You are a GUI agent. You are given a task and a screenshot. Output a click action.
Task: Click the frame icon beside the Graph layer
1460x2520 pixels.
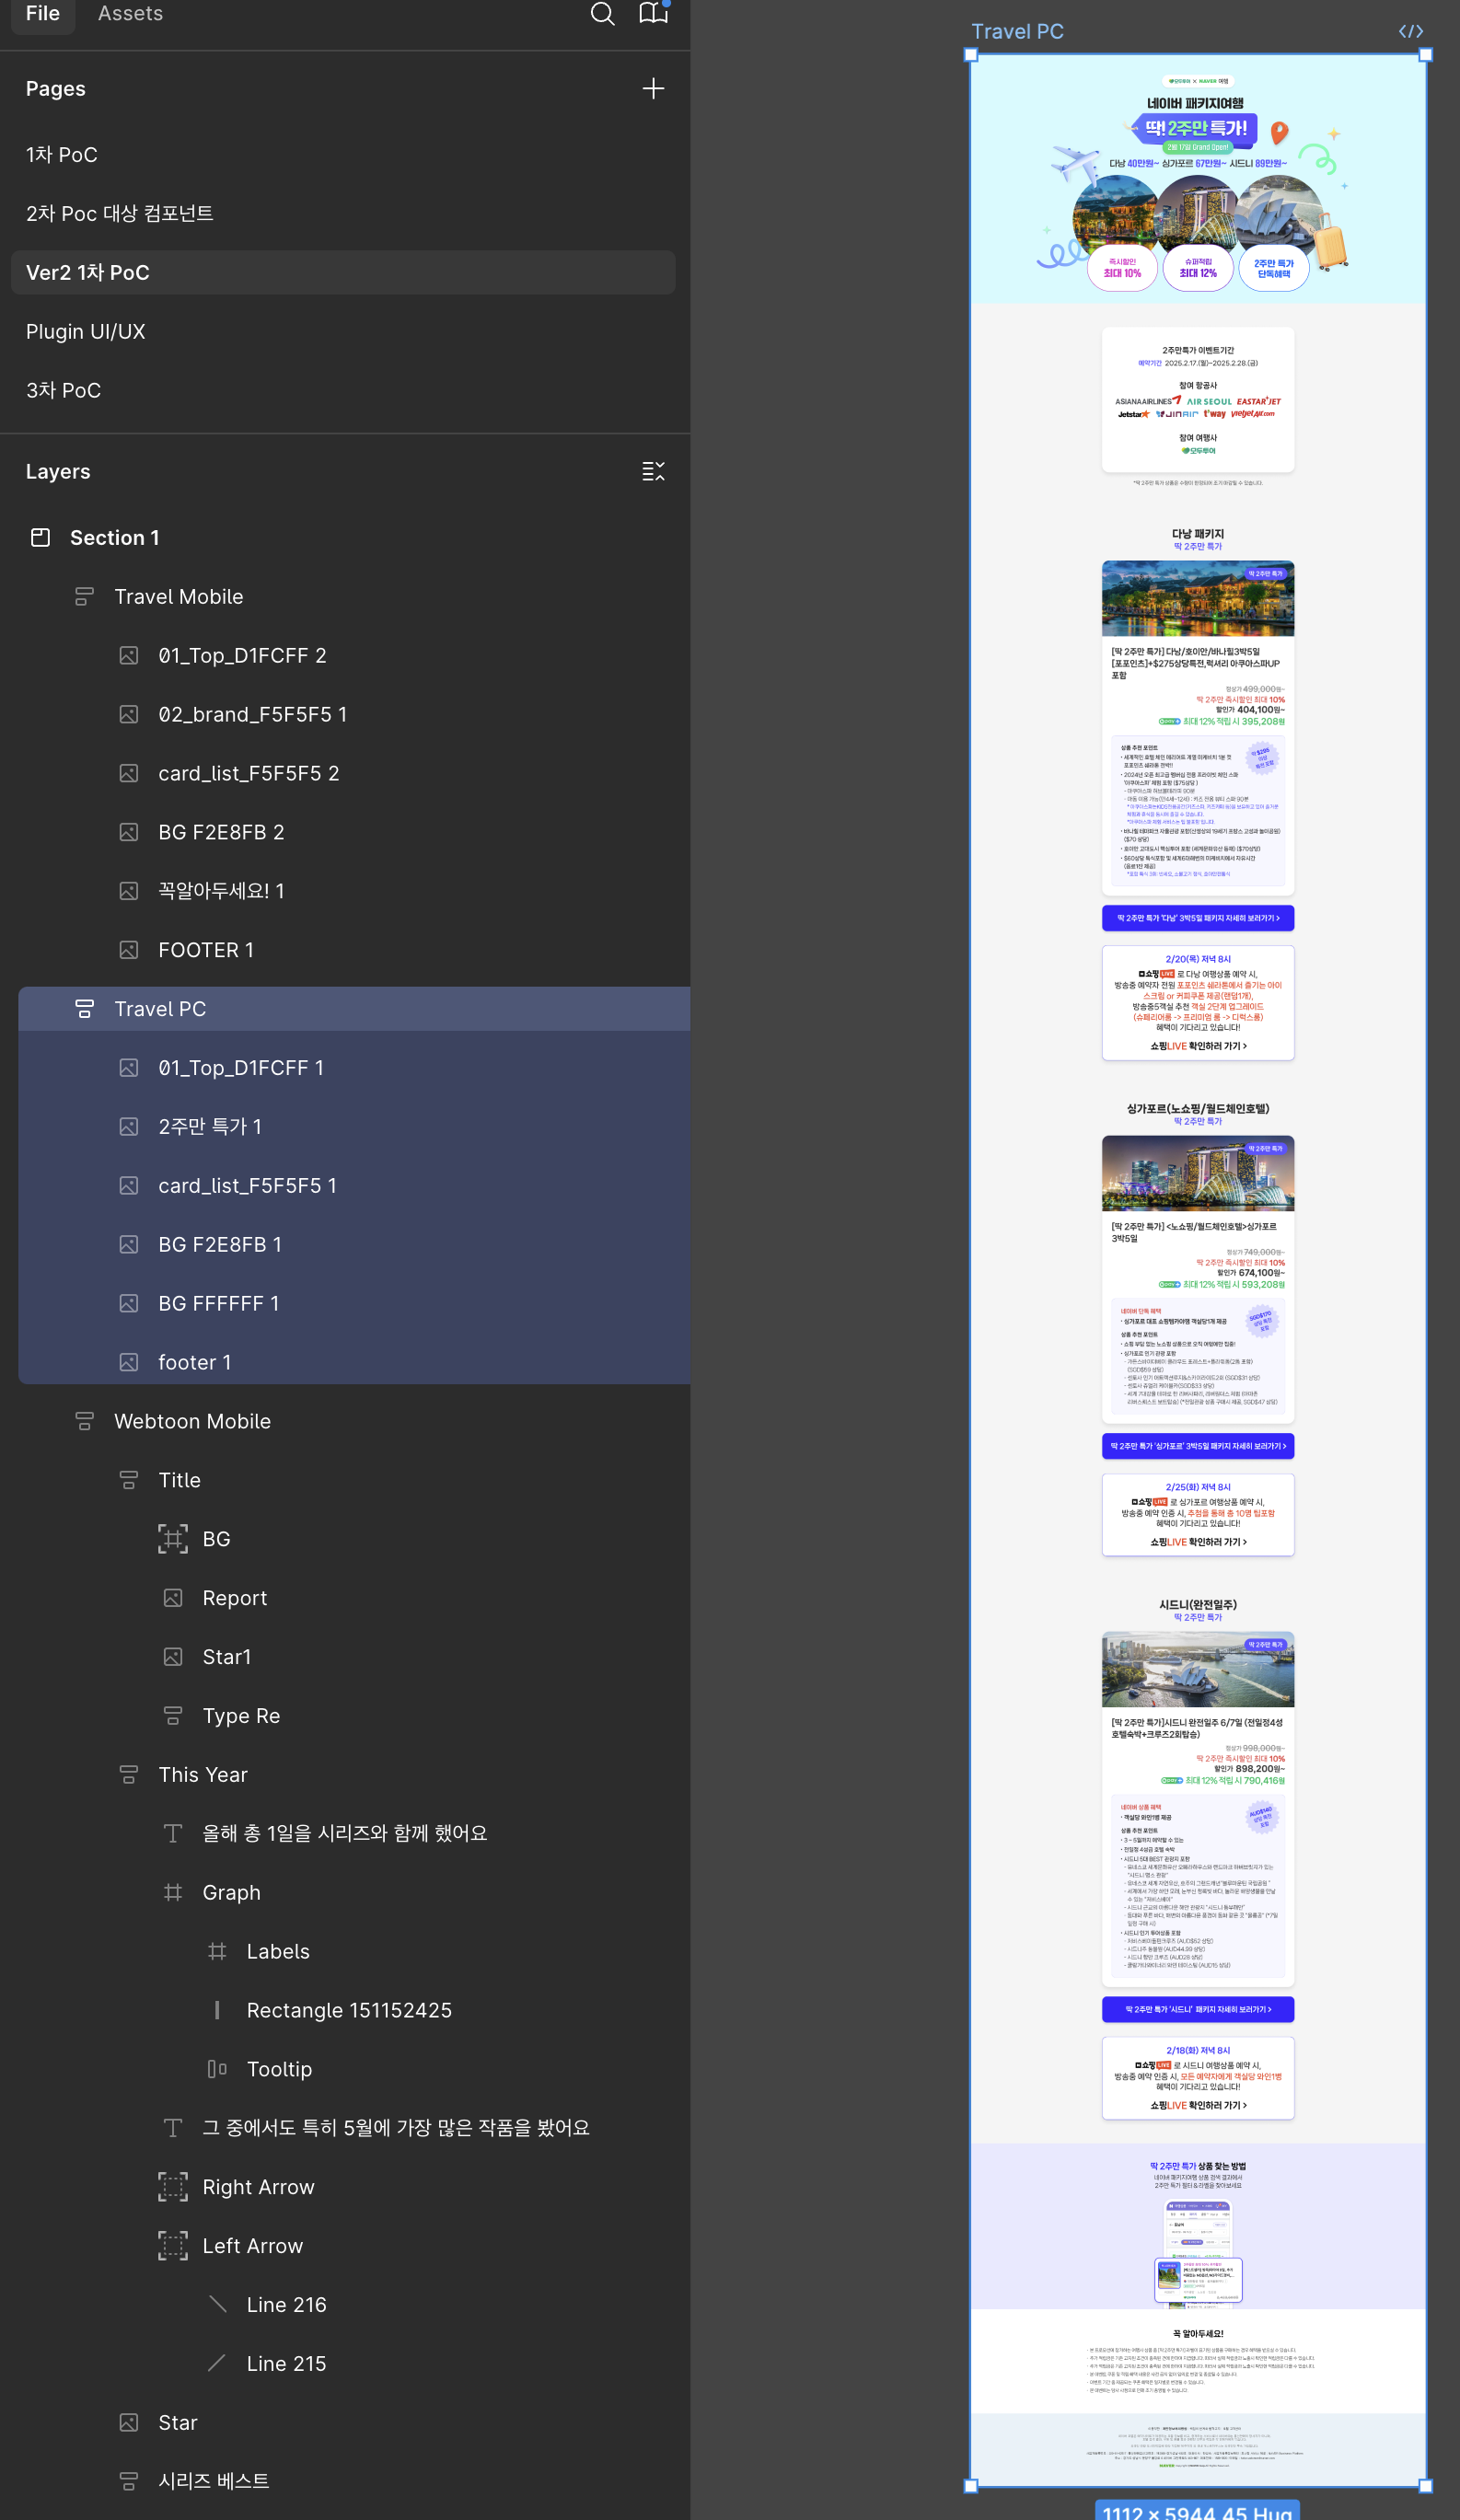click(x=173, y=1892)
